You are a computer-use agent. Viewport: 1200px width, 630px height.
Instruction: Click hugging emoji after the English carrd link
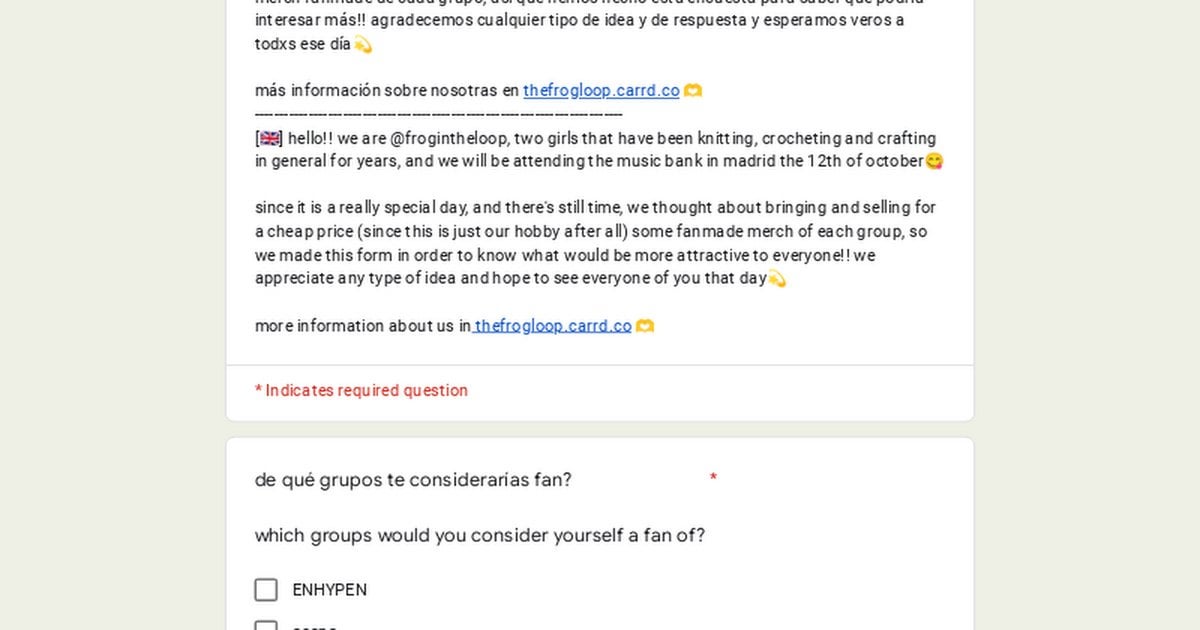click(x=645, y=326)
